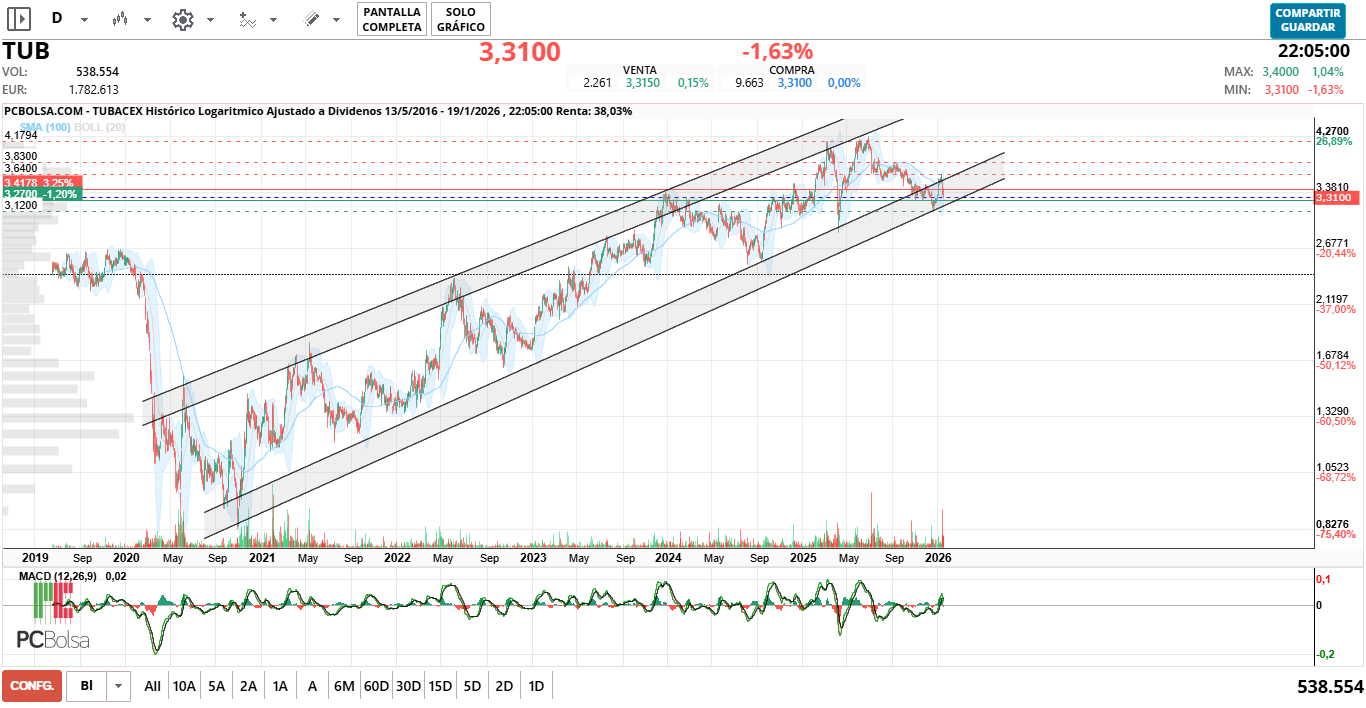This screenshot has width=1366, height=708.
Task: Select the 60D time range
Action: click(376, 686)
